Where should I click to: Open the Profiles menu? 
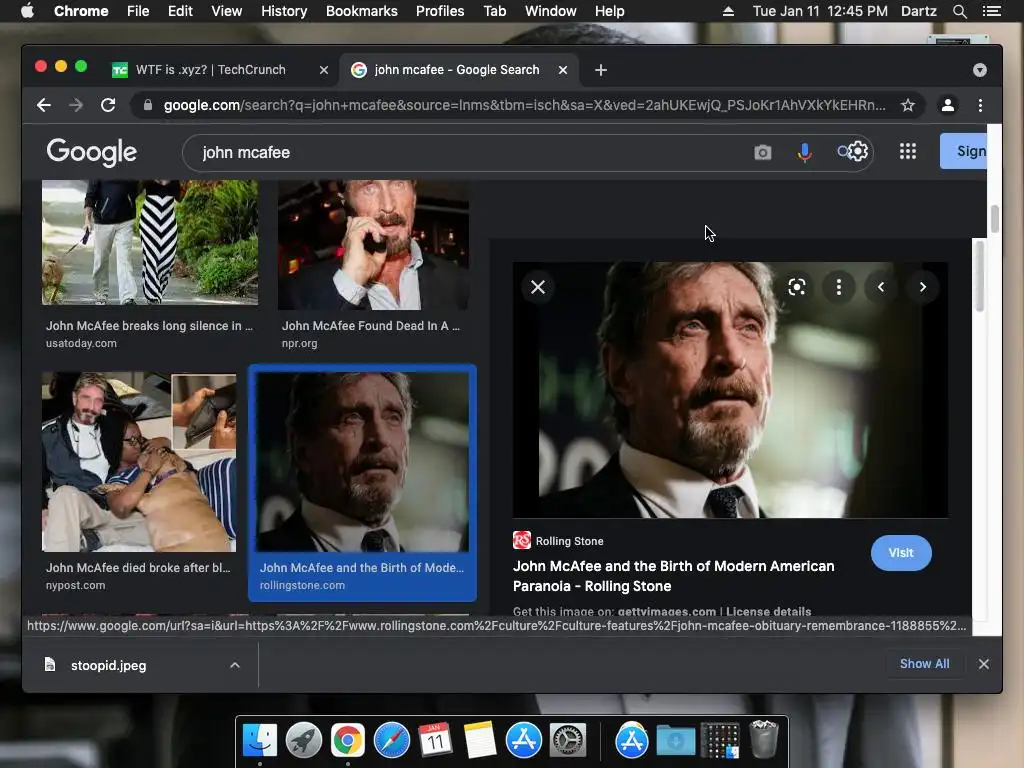point(440,11)
